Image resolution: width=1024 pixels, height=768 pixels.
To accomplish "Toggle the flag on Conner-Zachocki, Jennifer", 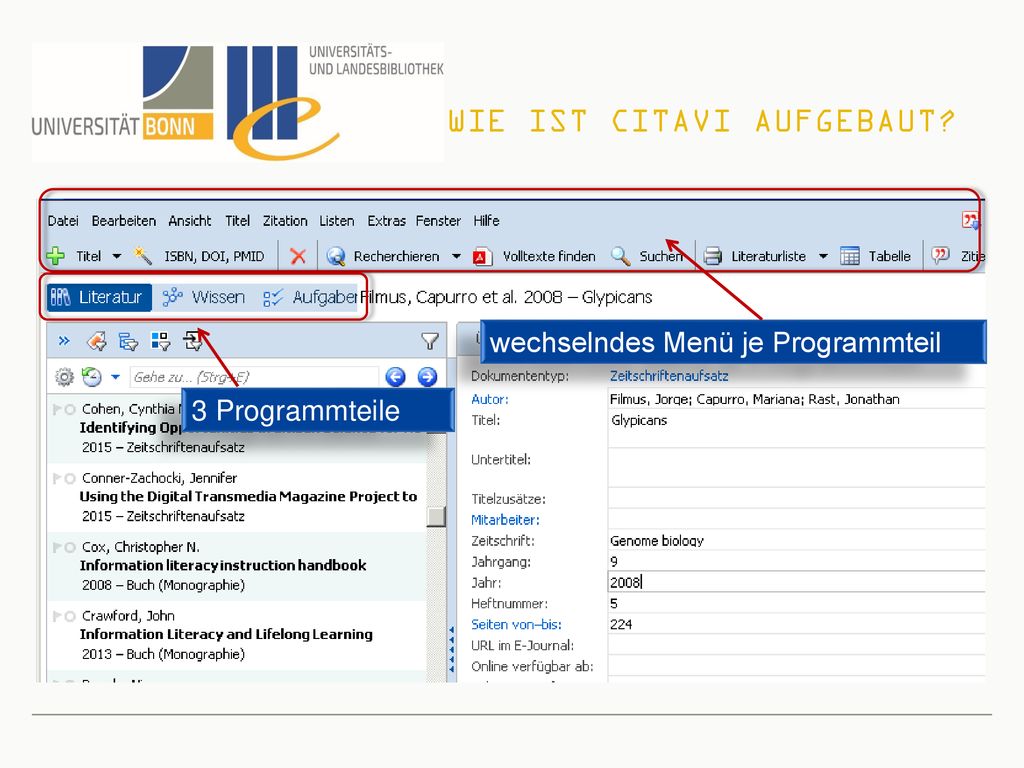I will pyautogui.click(x=57, y=478).
